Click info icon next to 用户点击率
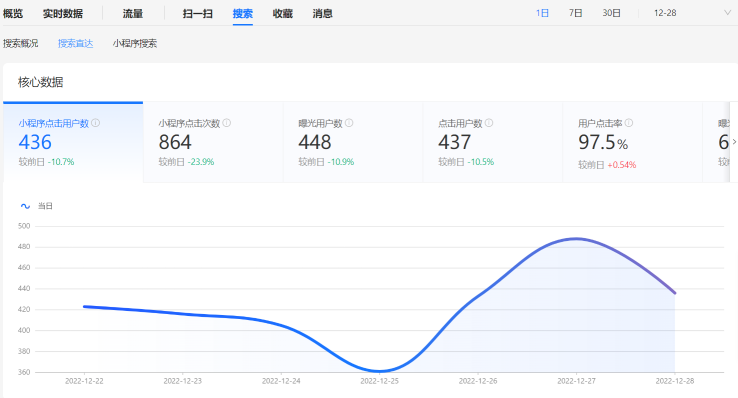Viewport: 738px width, 398px height. point(629,123)
